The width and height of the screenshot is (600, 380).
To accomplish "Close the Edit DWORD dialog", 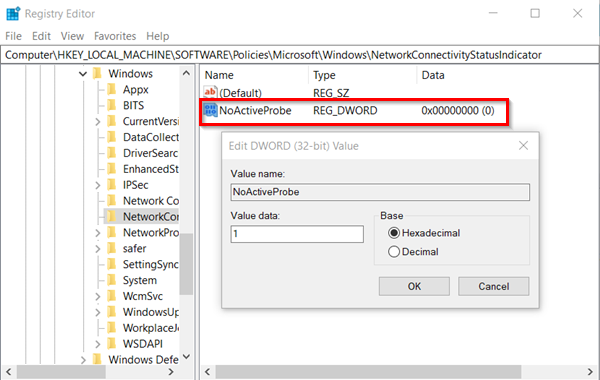I will pos(523,145).
